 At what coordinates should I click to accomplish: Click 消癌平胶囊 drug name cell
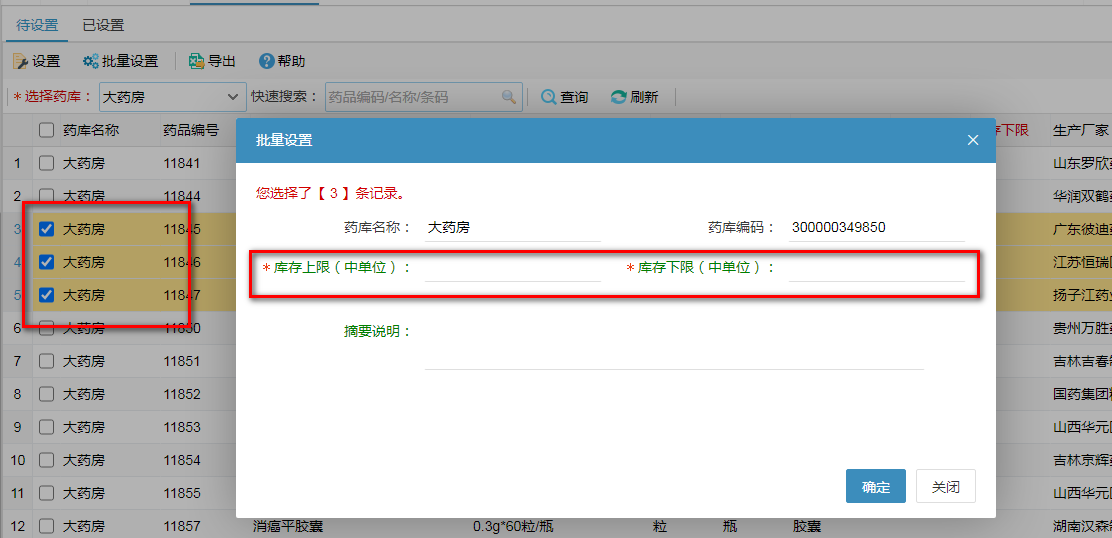click(x=288, y=527)
